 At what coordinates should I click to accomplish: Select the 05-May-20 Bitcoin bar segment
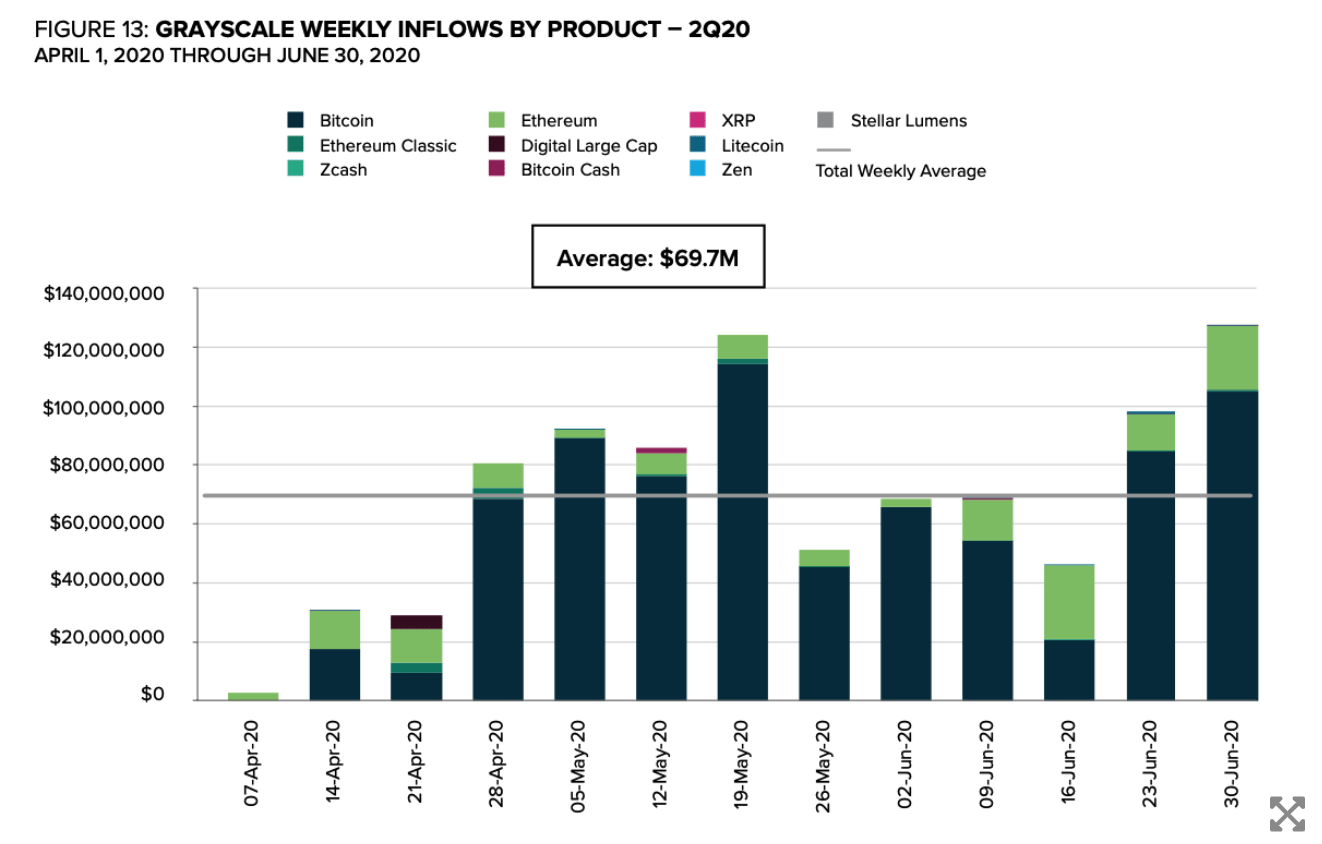(x=580, y=570)
